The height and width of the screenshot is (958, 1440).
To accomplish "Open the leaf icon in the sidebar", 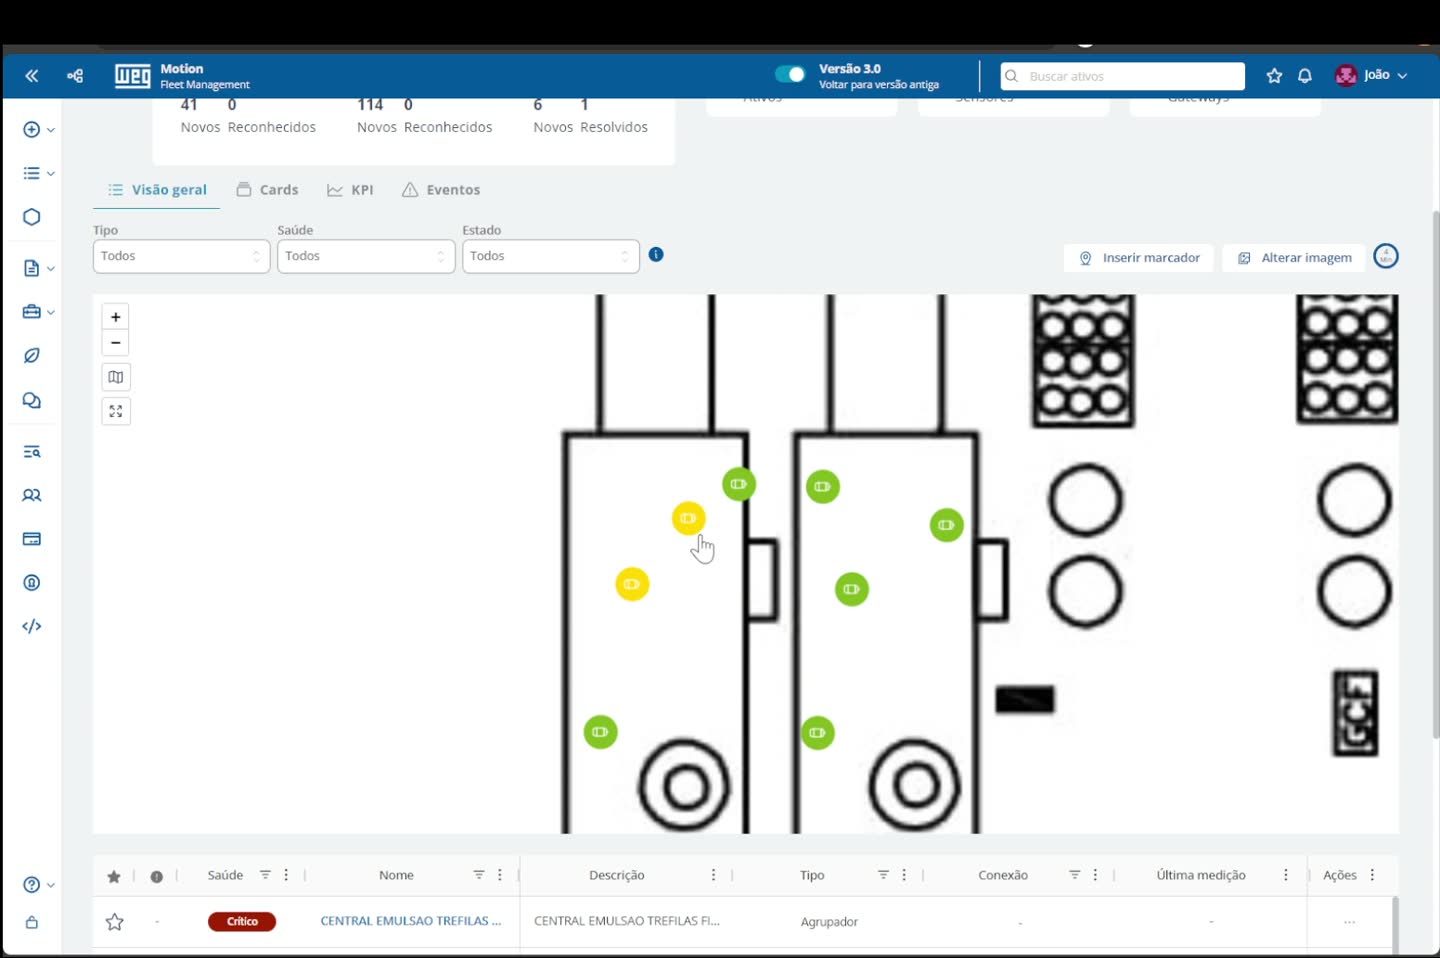I will (32, 356).
